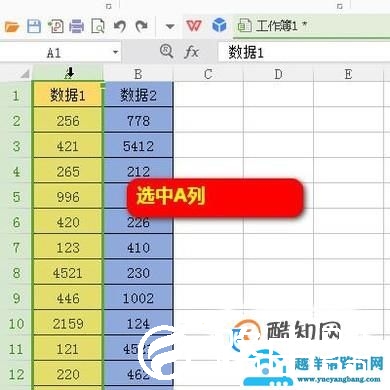Print the workbook with printer icon

pyautogui.click(x=77, y=26)
